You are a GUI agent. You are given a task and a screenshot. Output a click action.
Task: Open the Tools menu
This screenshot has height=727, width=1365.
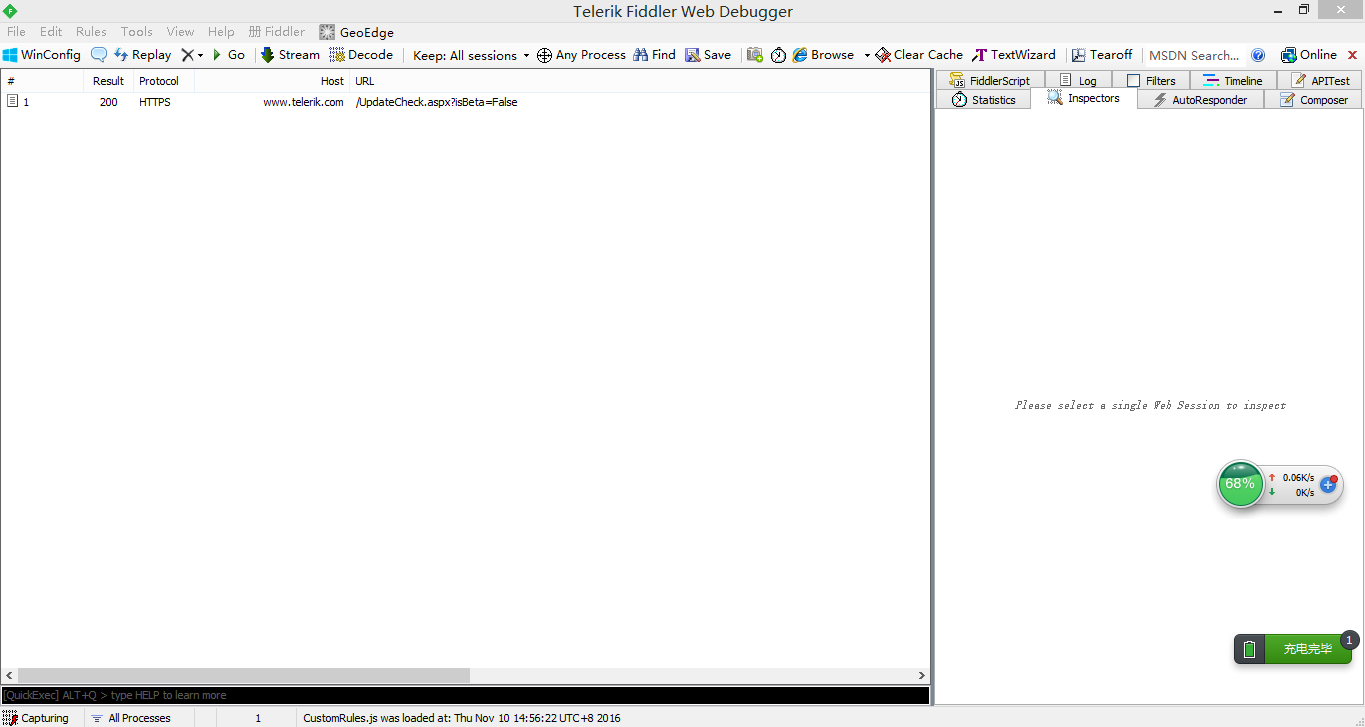137,31
